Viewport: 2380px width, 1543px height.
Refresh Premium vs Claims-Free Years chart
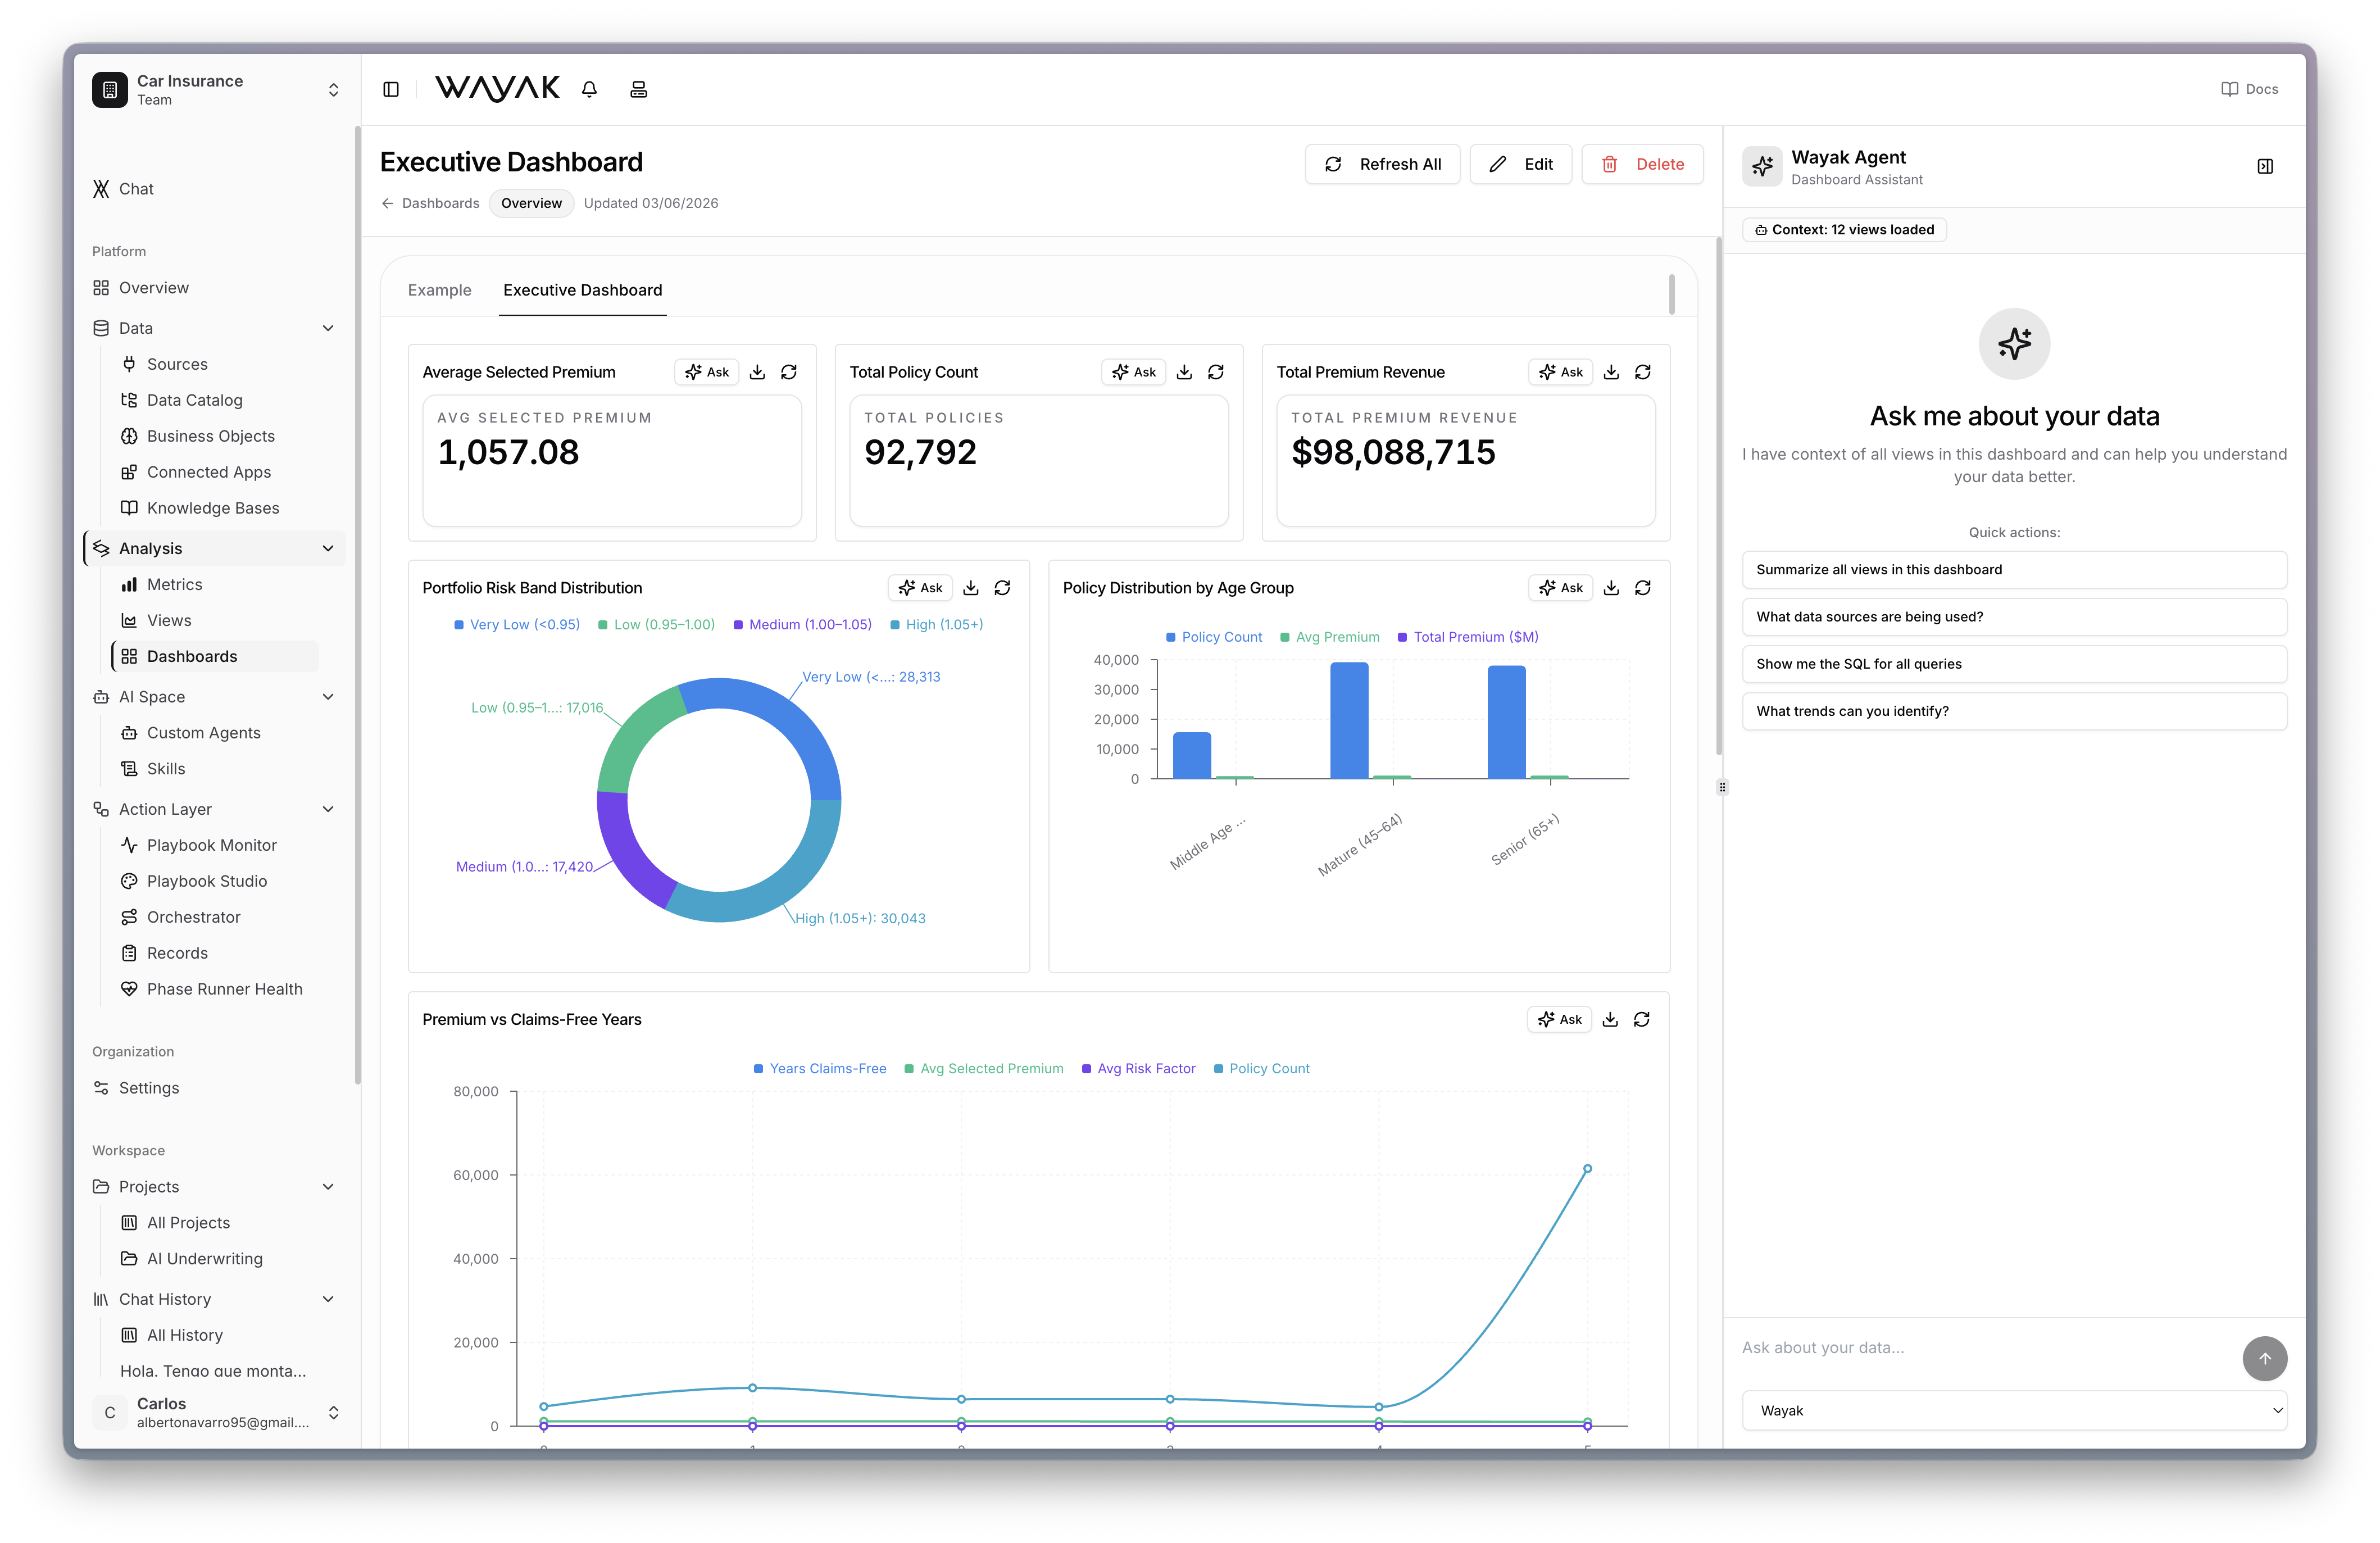point(1642,1020)
